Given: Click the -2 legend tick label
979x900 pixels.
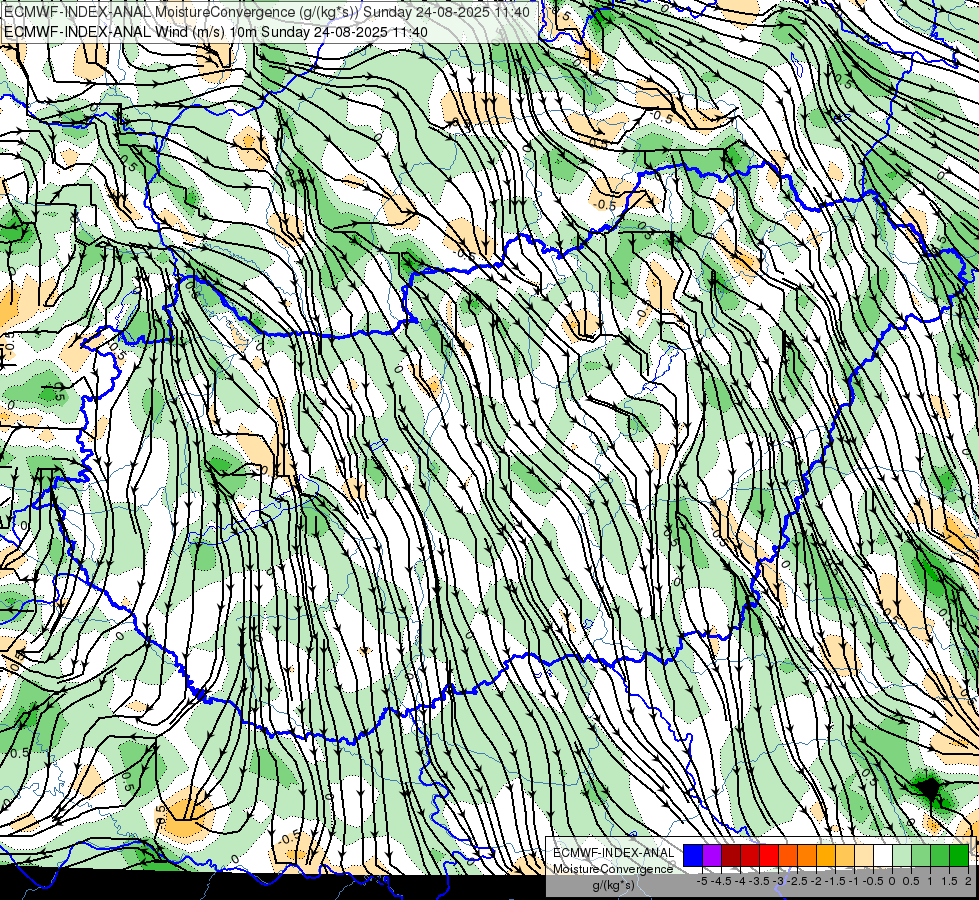Looking at the screenshot, I should pyautogui.click(x=816, y=881).
